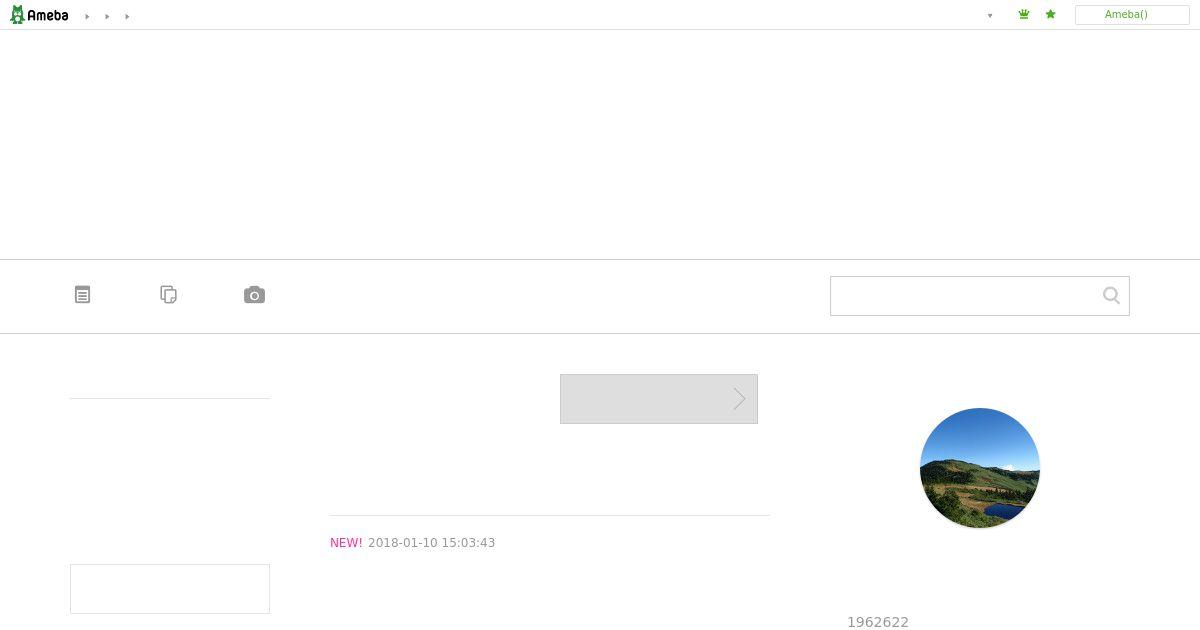Click third small arrow in header
This screenshot has height=630, width=1200.
coord(127,16)
